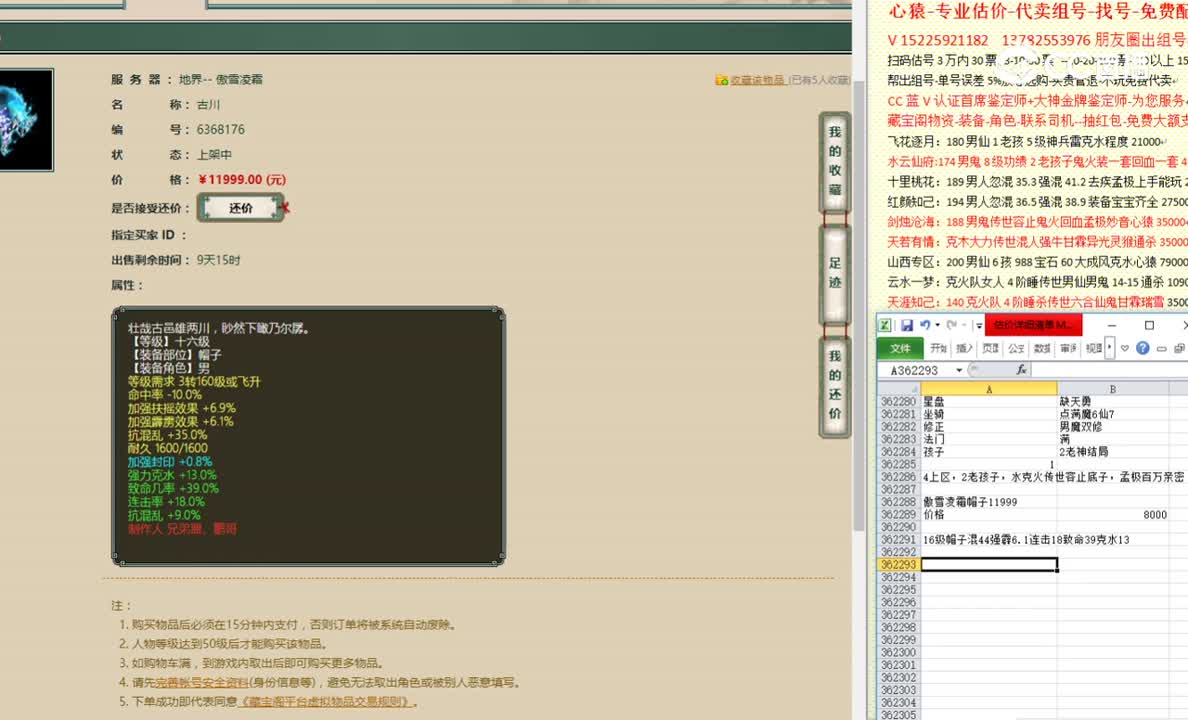
Task: Open the Name Box dropdown showing A362293
Action: pyautogui.click(x=959, y=370)
